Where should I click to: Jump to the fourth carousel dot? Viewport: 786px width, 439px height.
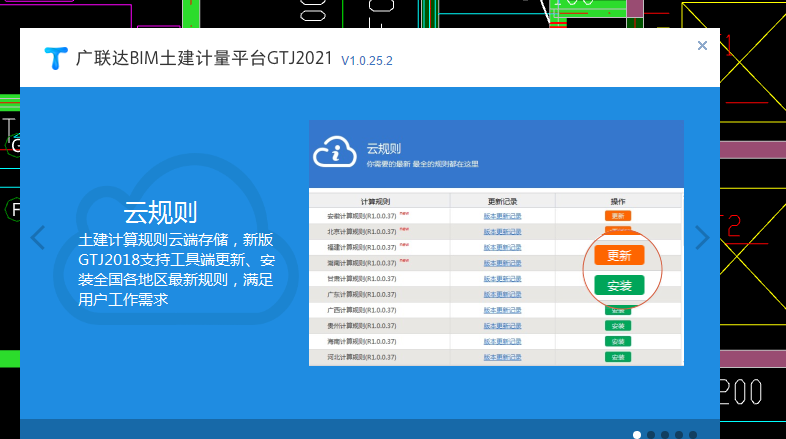[x=679, y=434]
